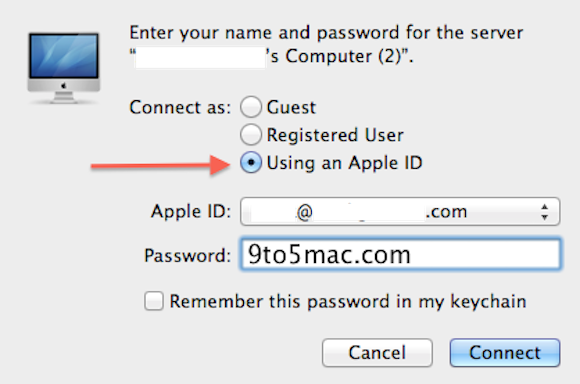Click inside the Apple ID field

pos(400,212)
